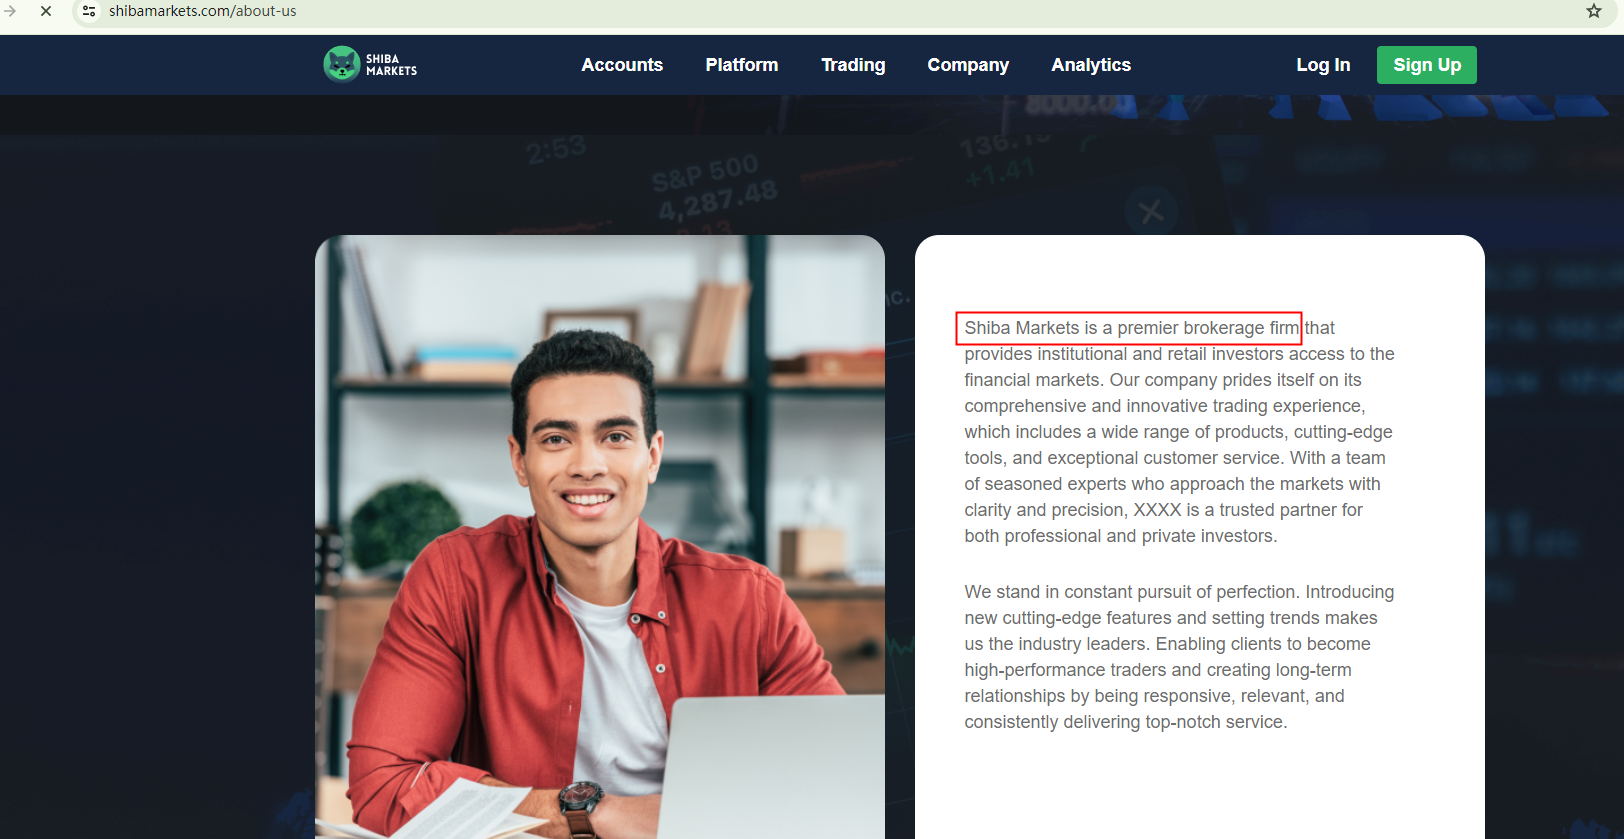This screenshot has width=1624, height=839.
Task: Open site information icon beside the URL
Action: pos(89,11)
